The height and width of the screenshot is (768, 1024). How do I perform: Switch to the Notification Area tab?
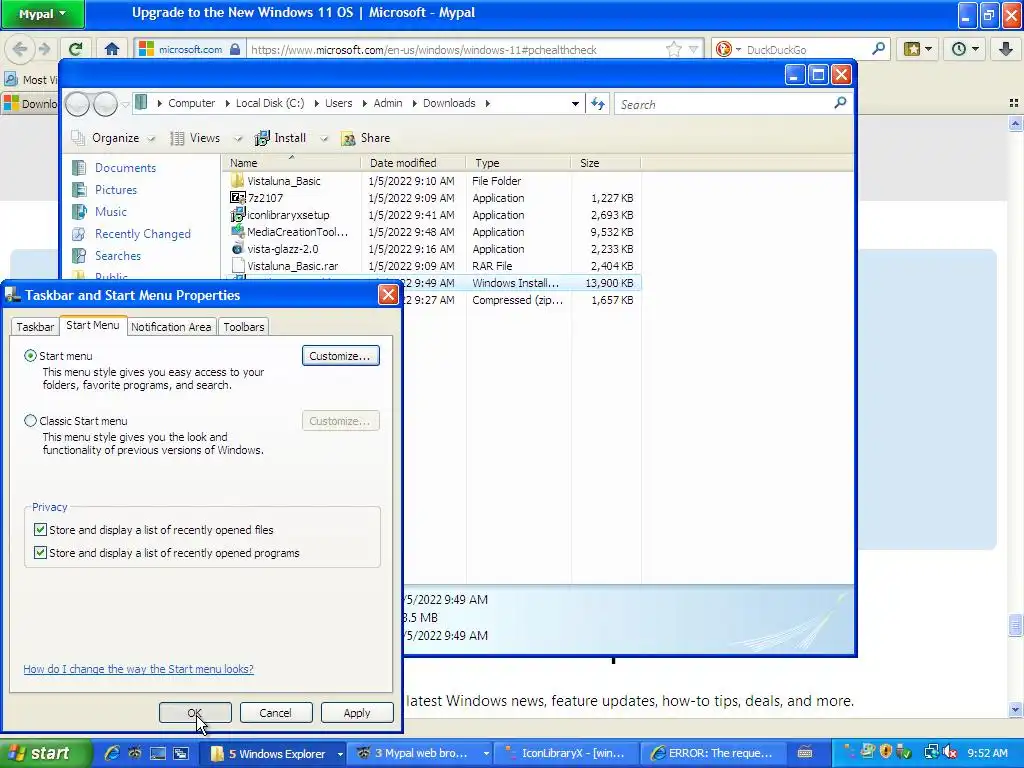[171, 327]
